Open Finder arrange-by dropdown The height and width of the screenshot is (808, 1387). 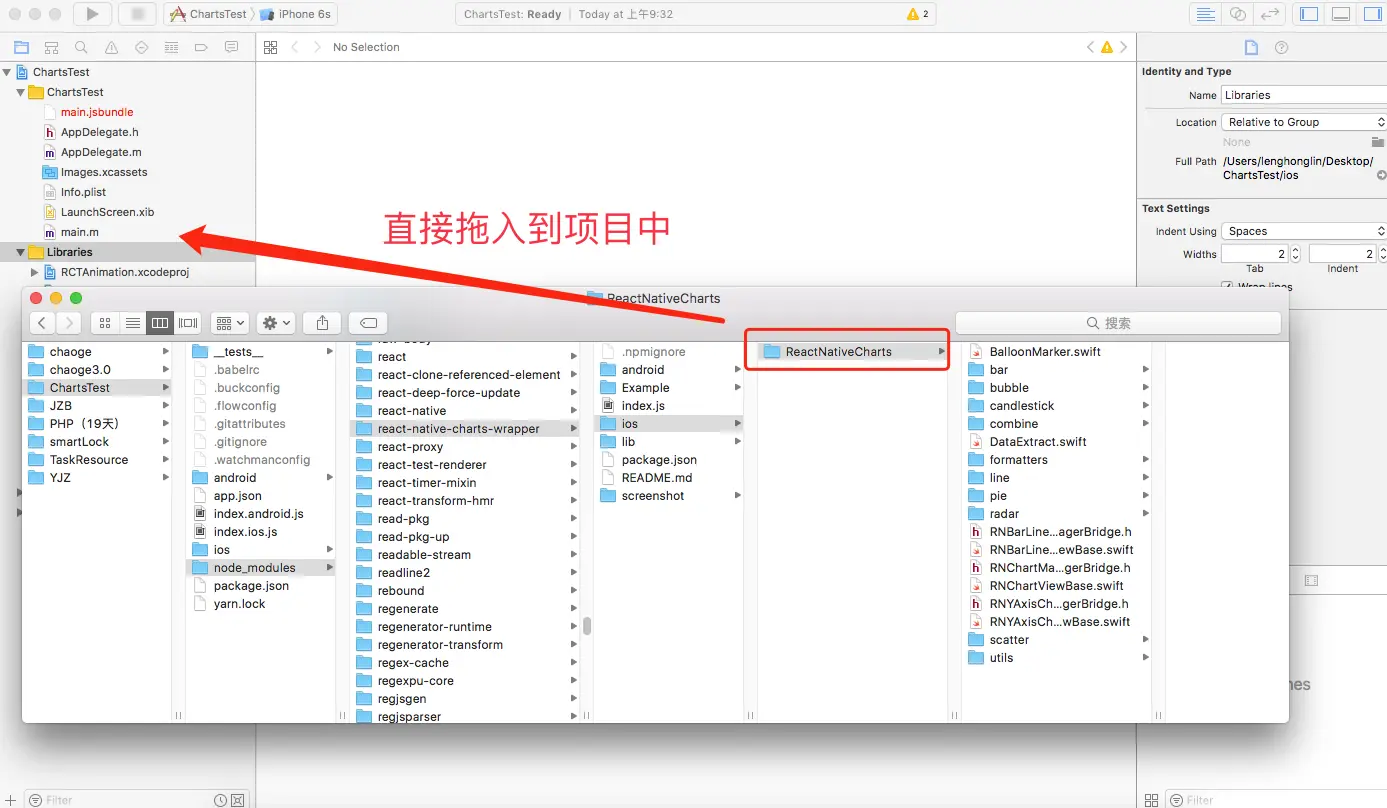tap(229, 323)
